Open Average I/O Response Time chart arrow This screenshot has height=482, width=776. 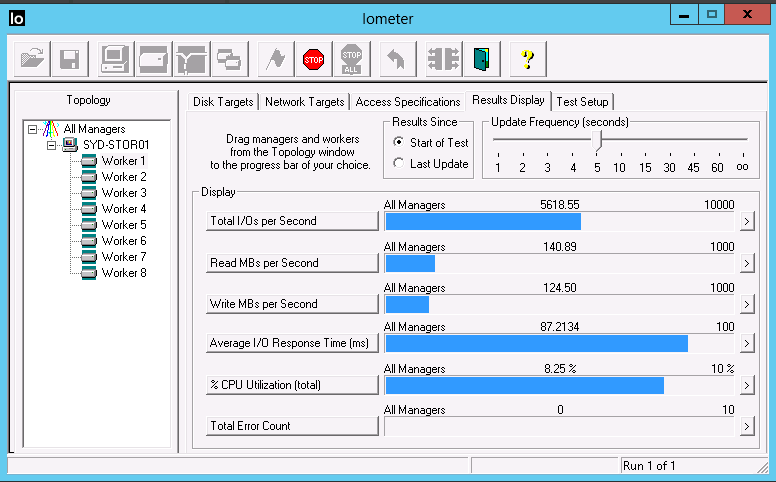[x=747, y=343]
